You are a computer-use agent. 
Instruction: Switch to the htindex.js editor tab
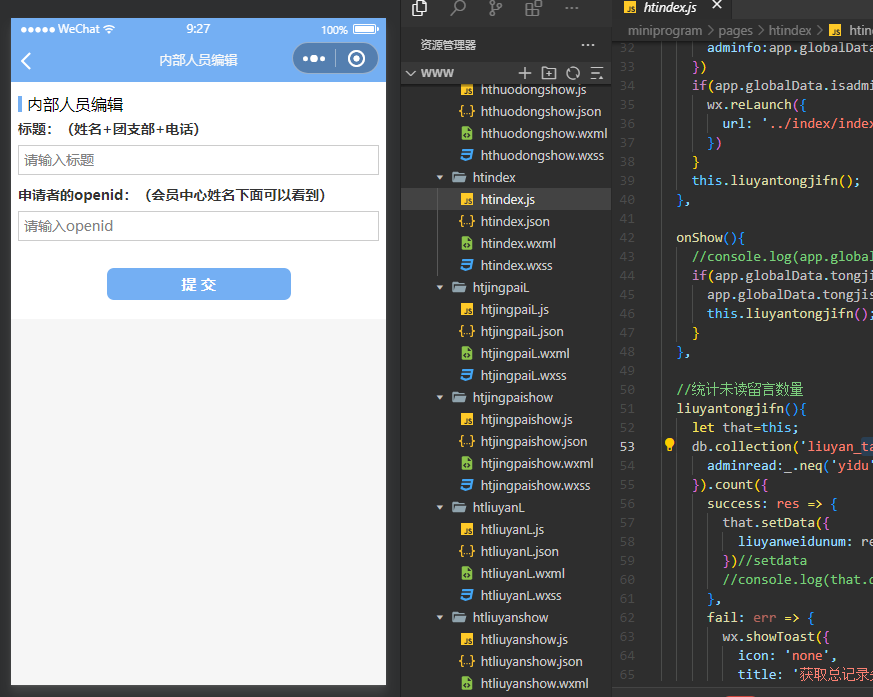(x=670, y=7)
